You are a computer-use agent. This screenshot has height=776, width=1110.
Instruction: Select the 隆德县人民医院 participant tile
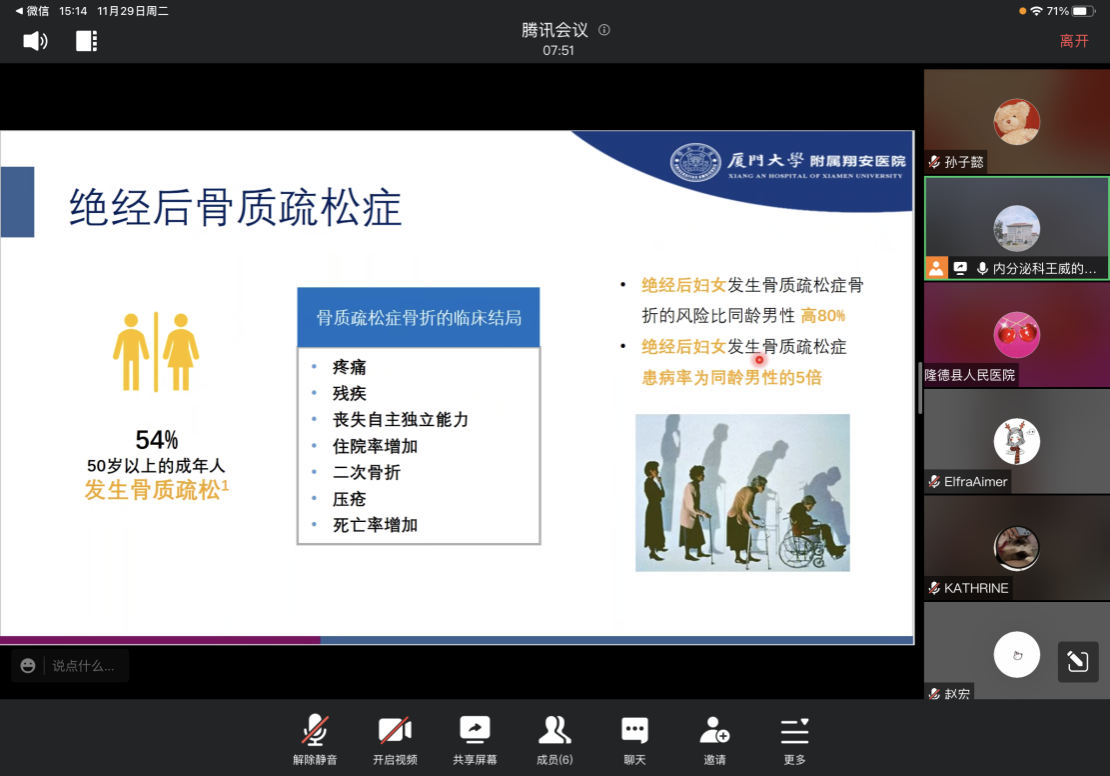pyautogui.click(x=1016, y=335)
